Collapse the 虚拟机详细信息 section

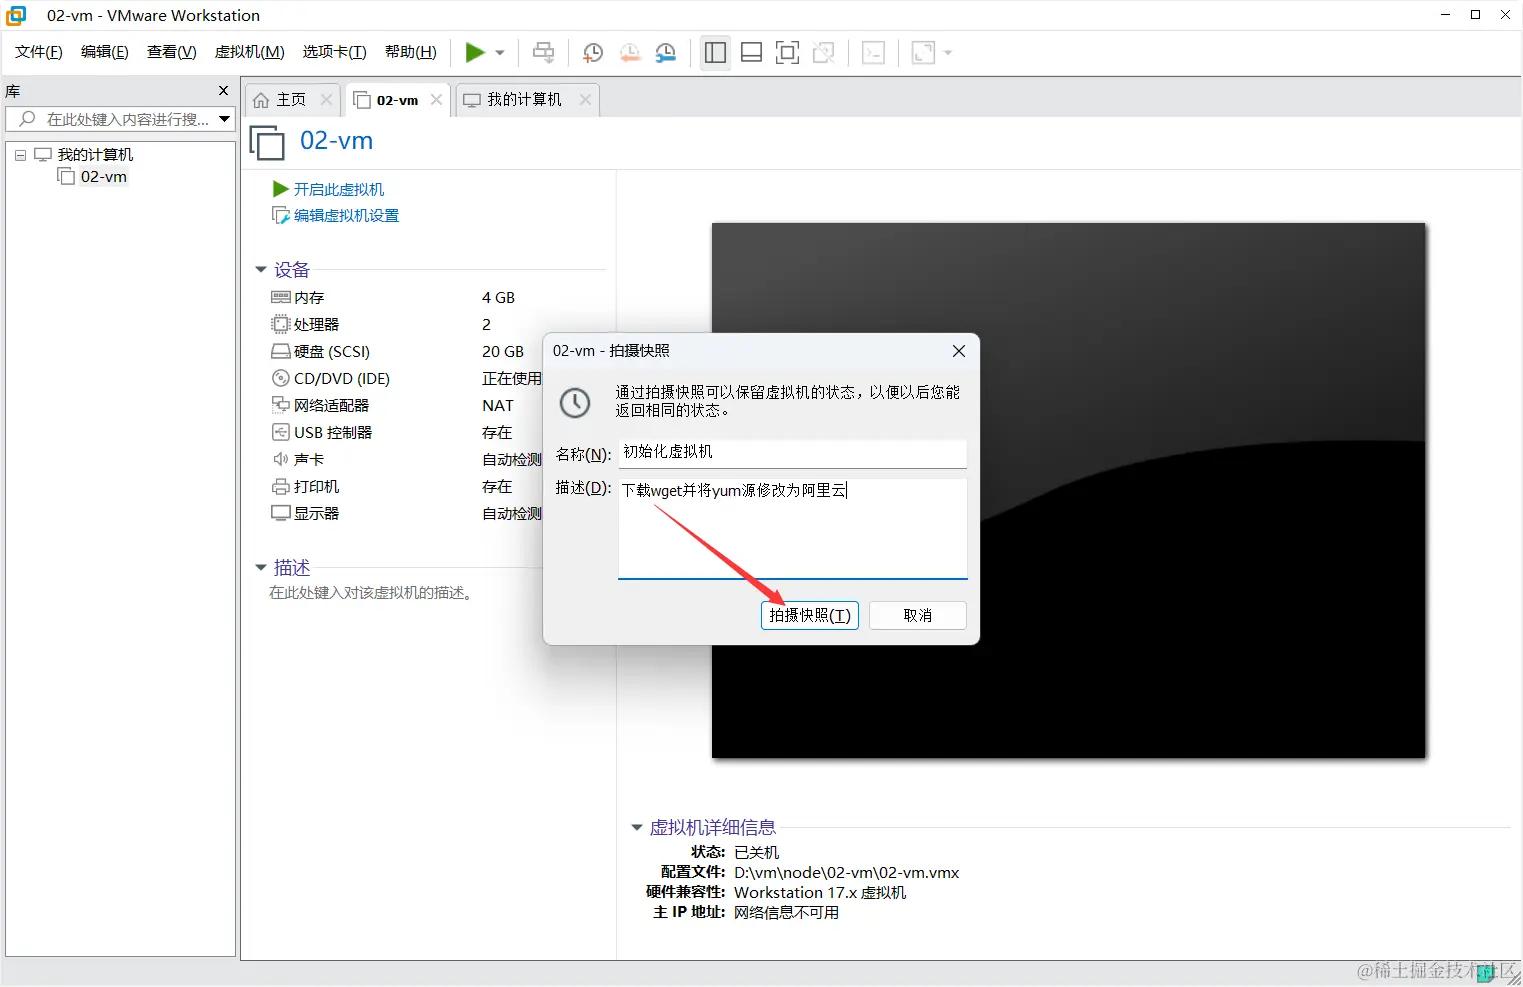[x=637, y=828]
